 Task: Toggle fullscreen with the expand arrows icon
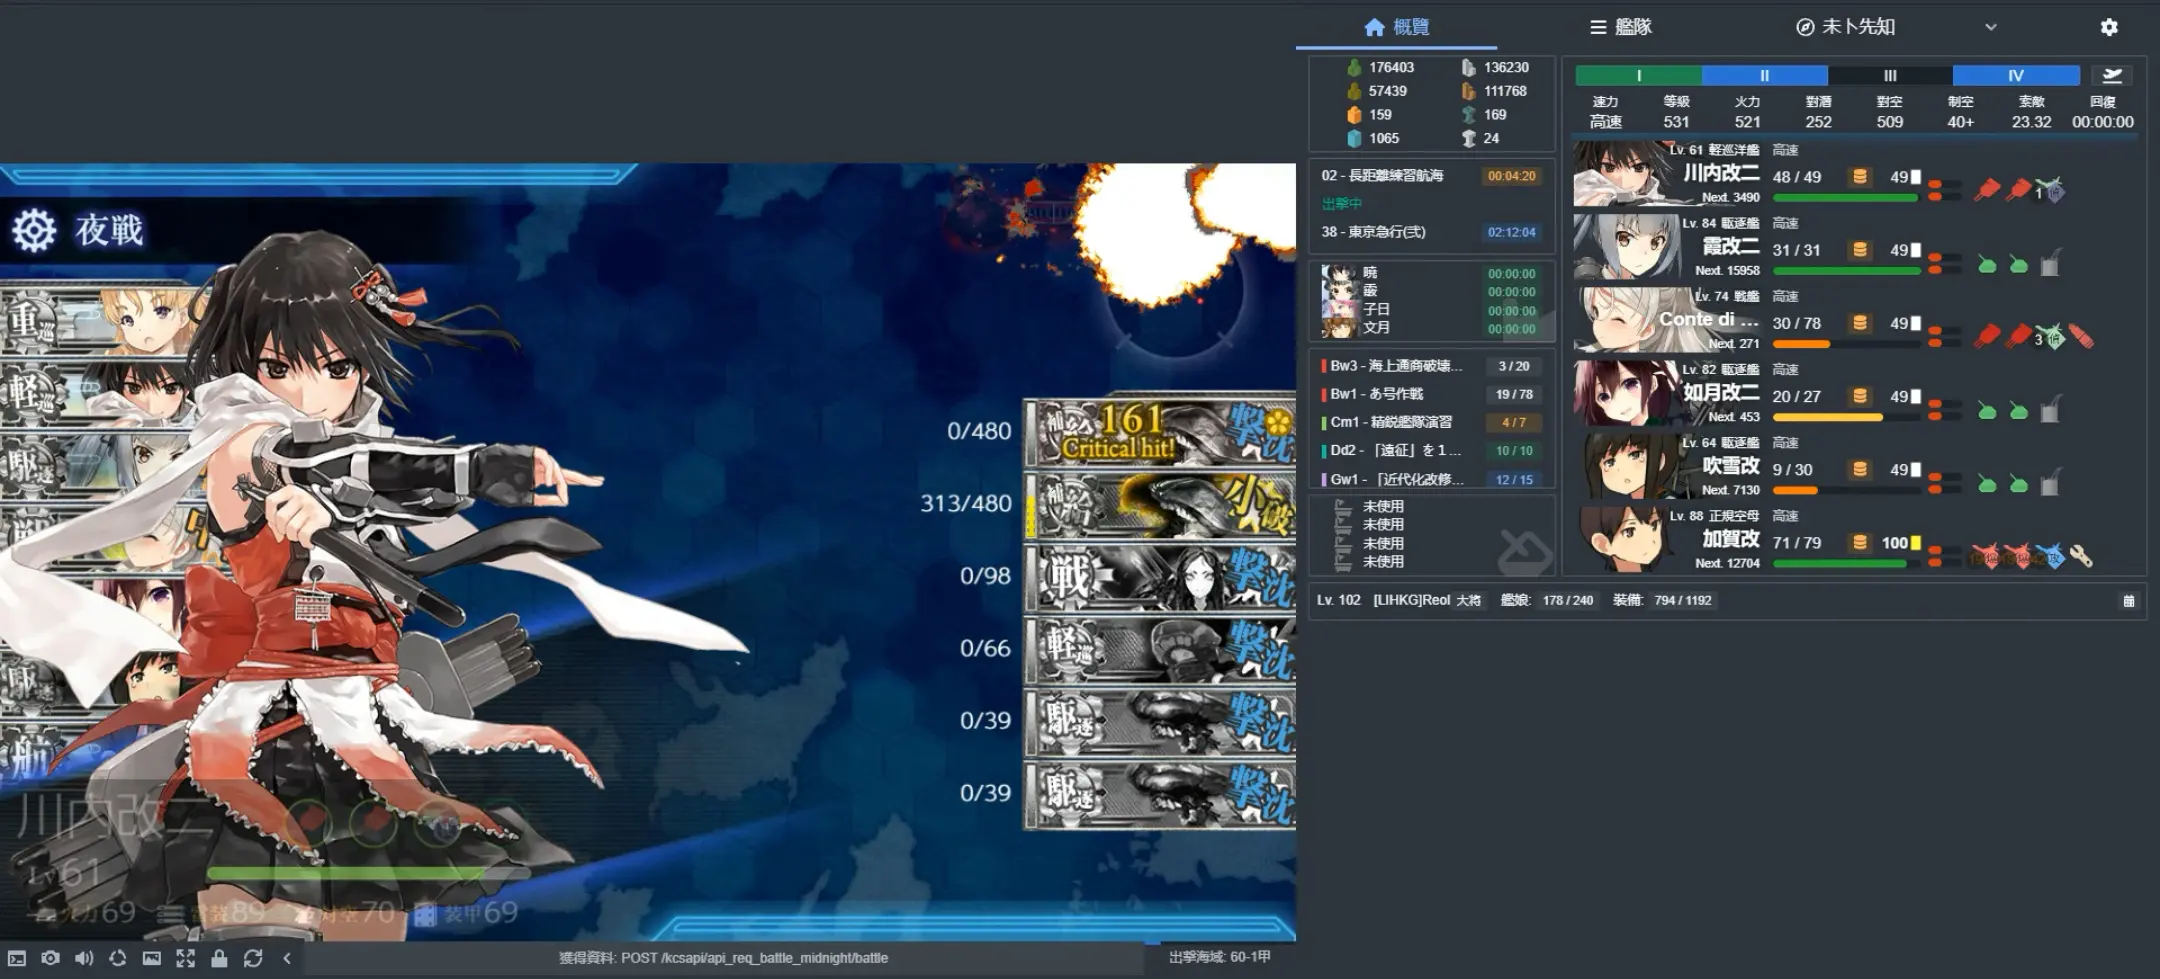(x=185, y=958)
